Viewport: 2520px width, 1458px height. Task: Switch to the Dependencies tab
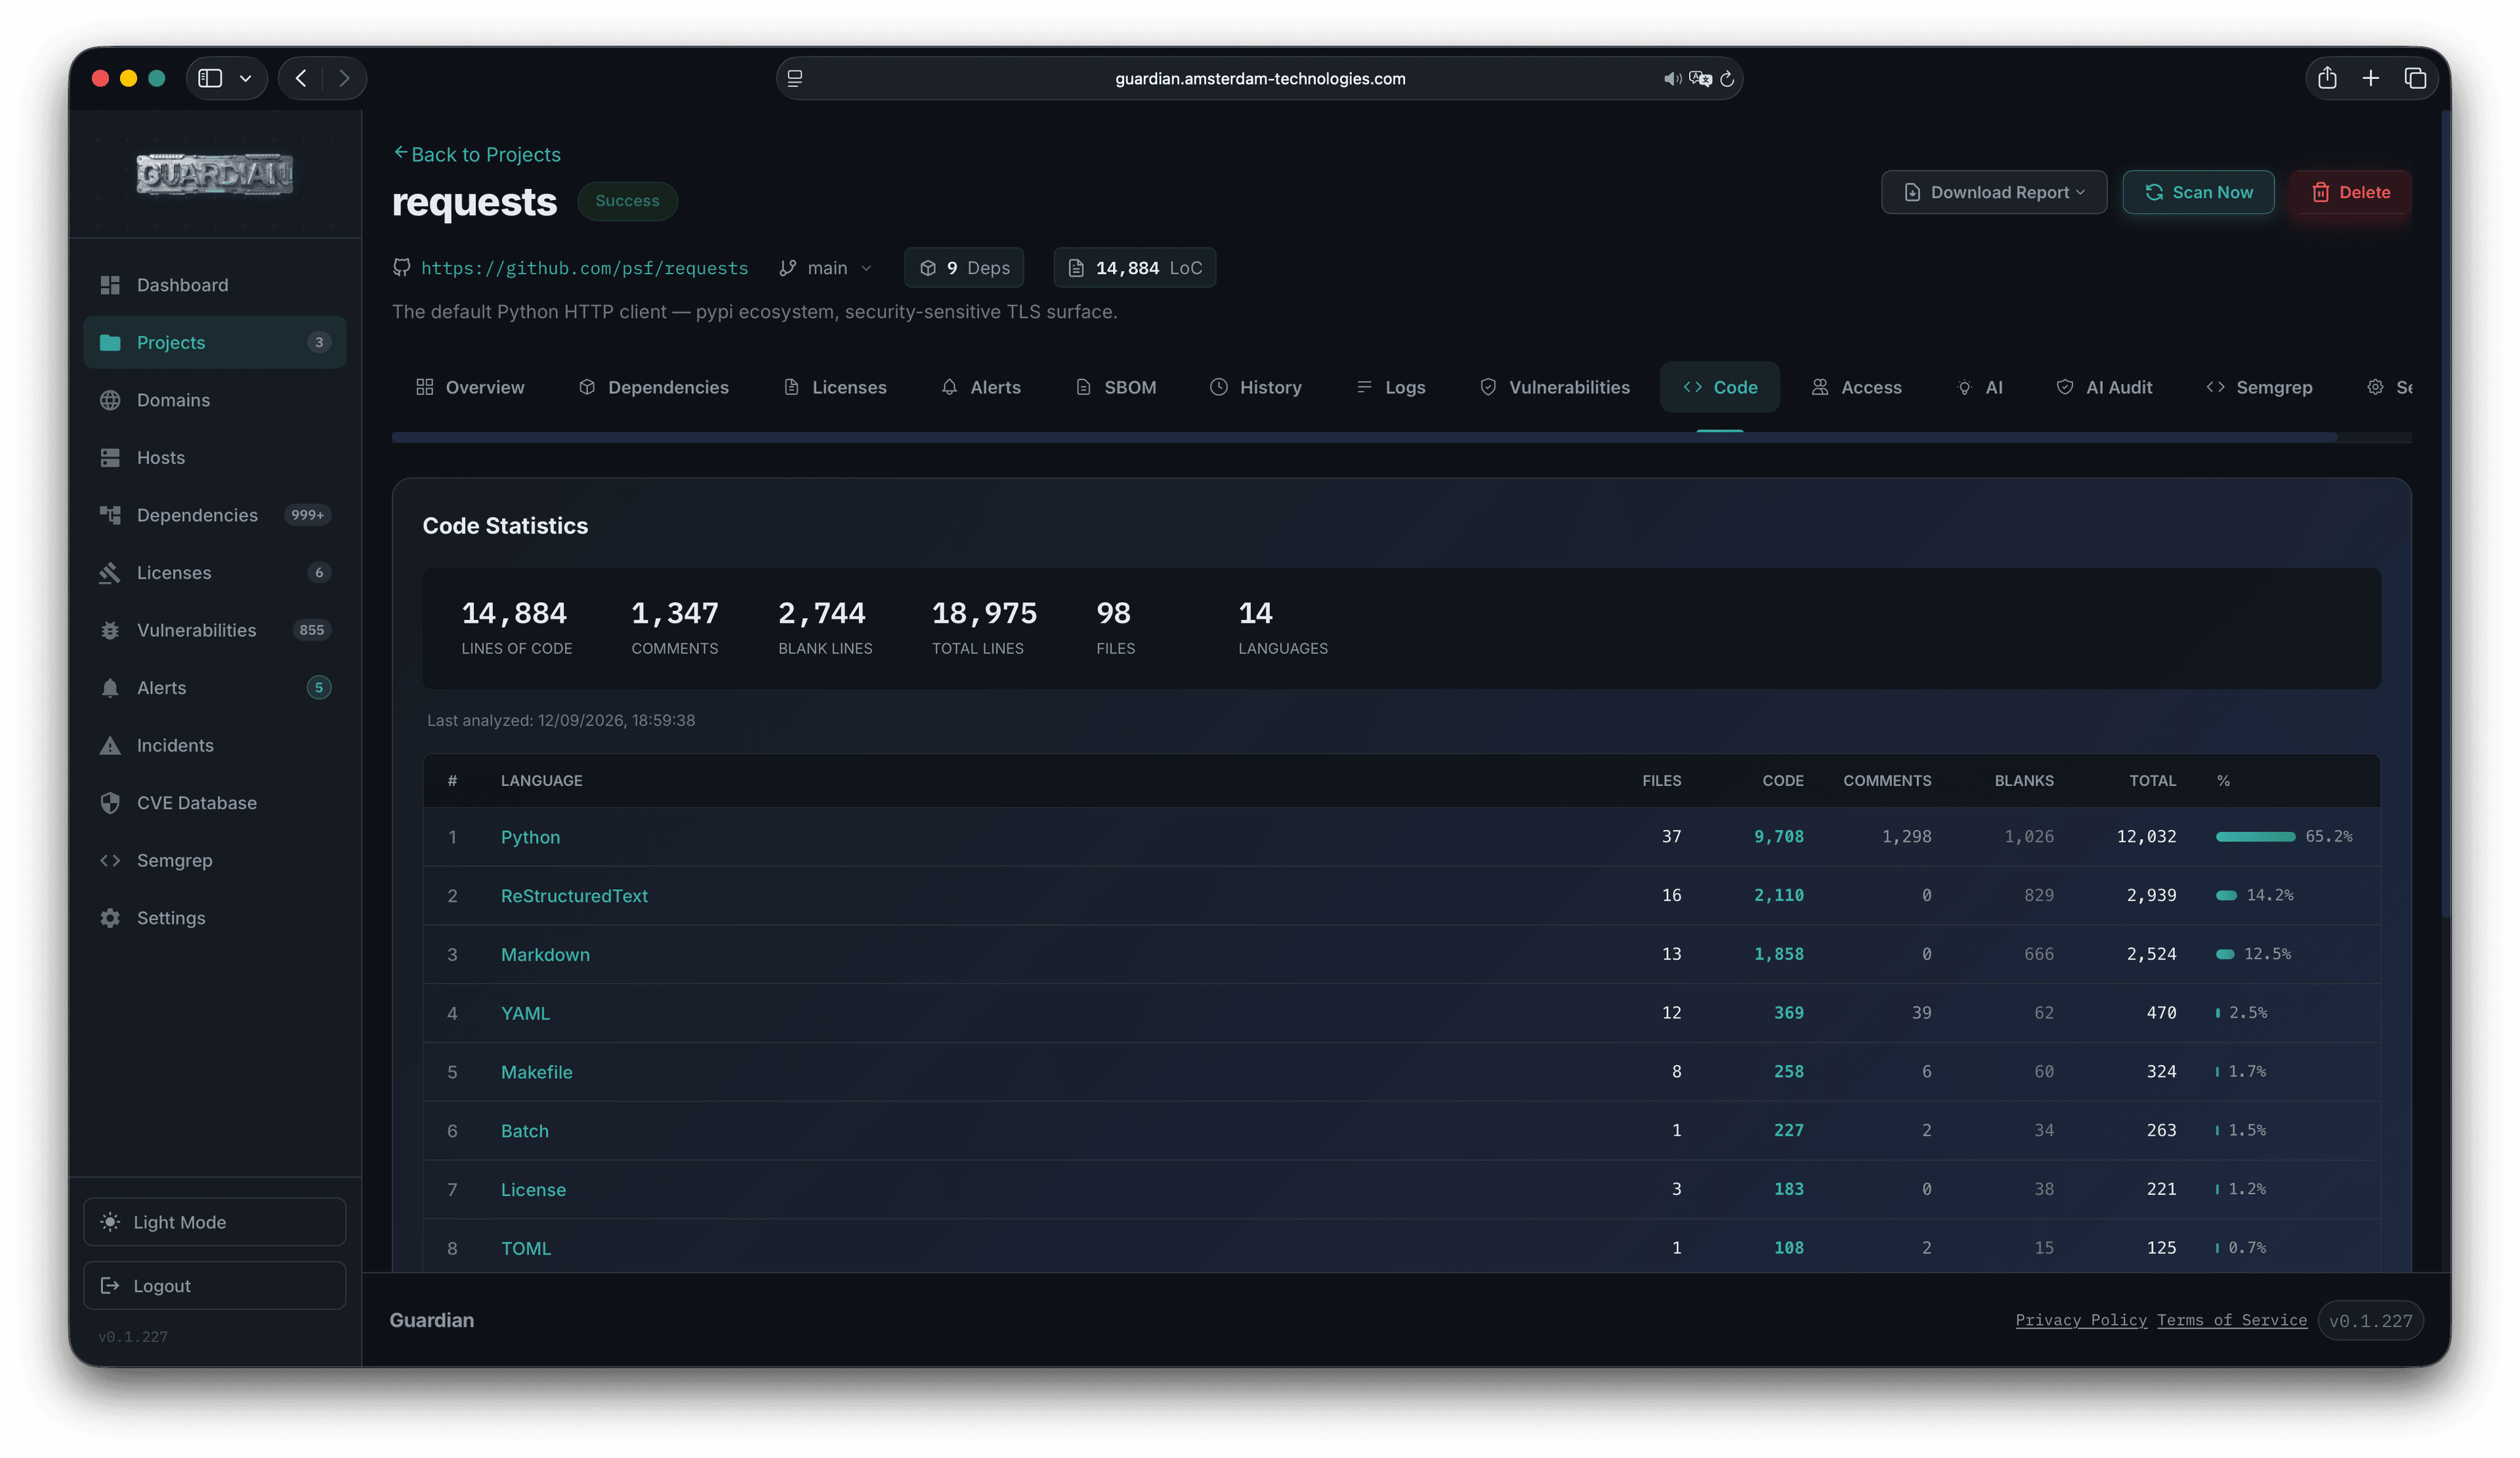(x=654, y=387)
